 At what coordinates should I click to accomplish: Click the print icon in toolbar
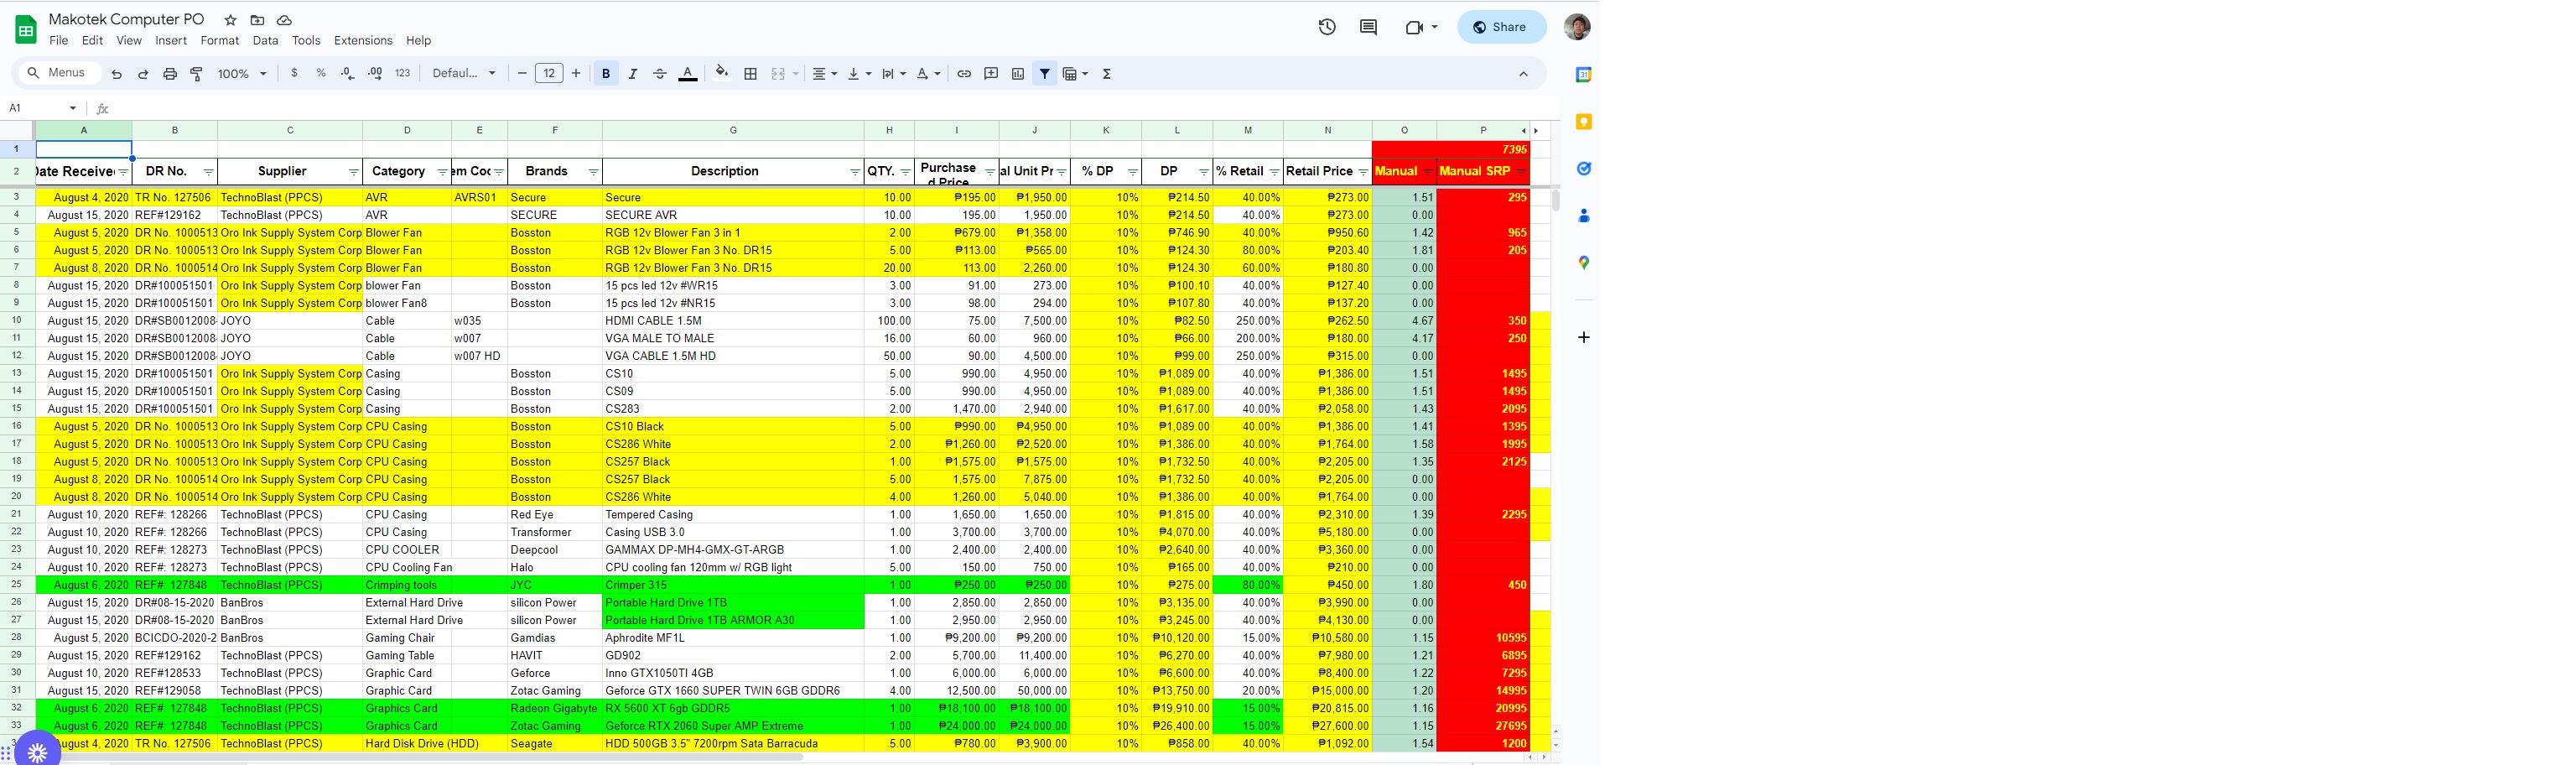point(170,74)
